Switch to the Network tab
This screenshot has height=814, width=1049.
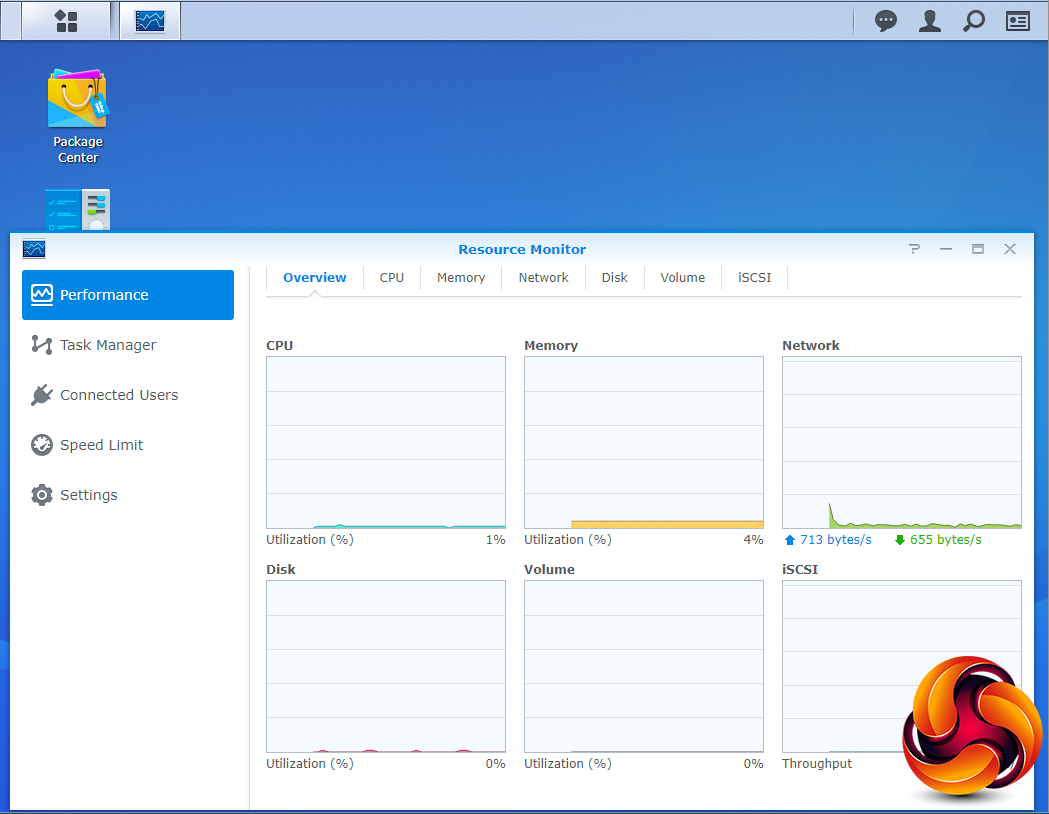point(543,278)
